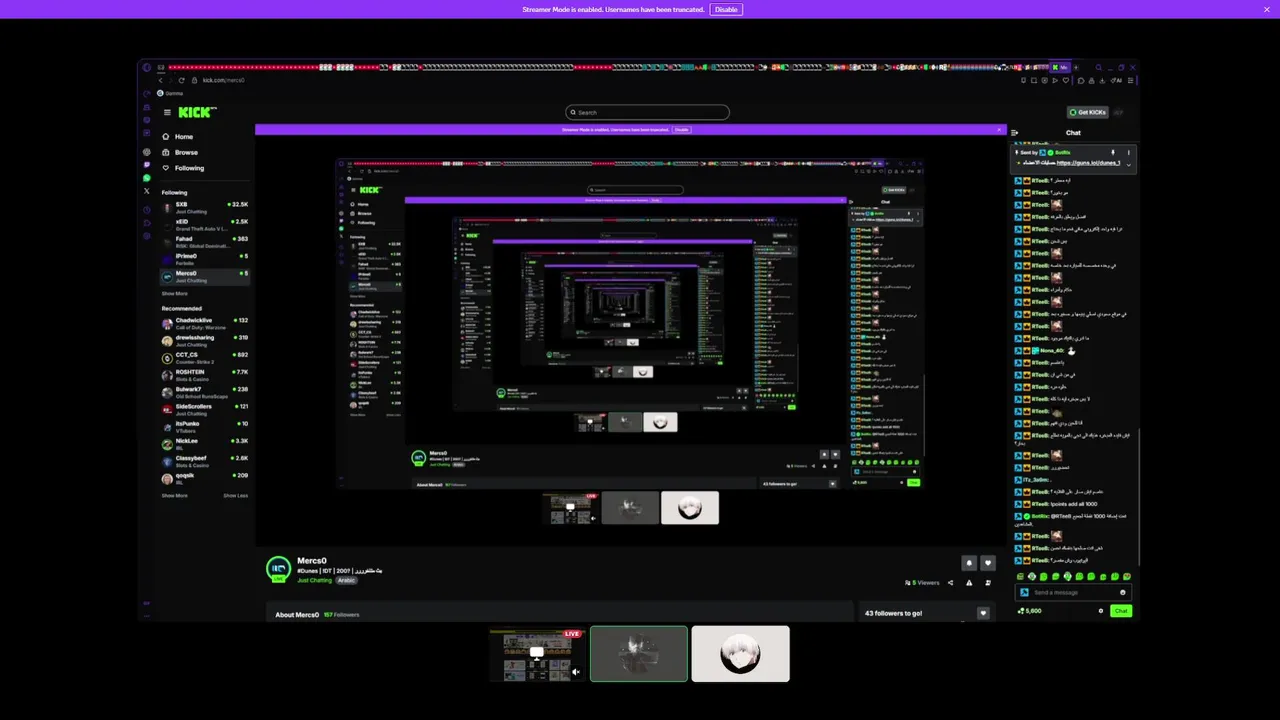The image size is (1280, 720).
Task: Share the Mercs0 stream
Action: (x=950, y=583)
